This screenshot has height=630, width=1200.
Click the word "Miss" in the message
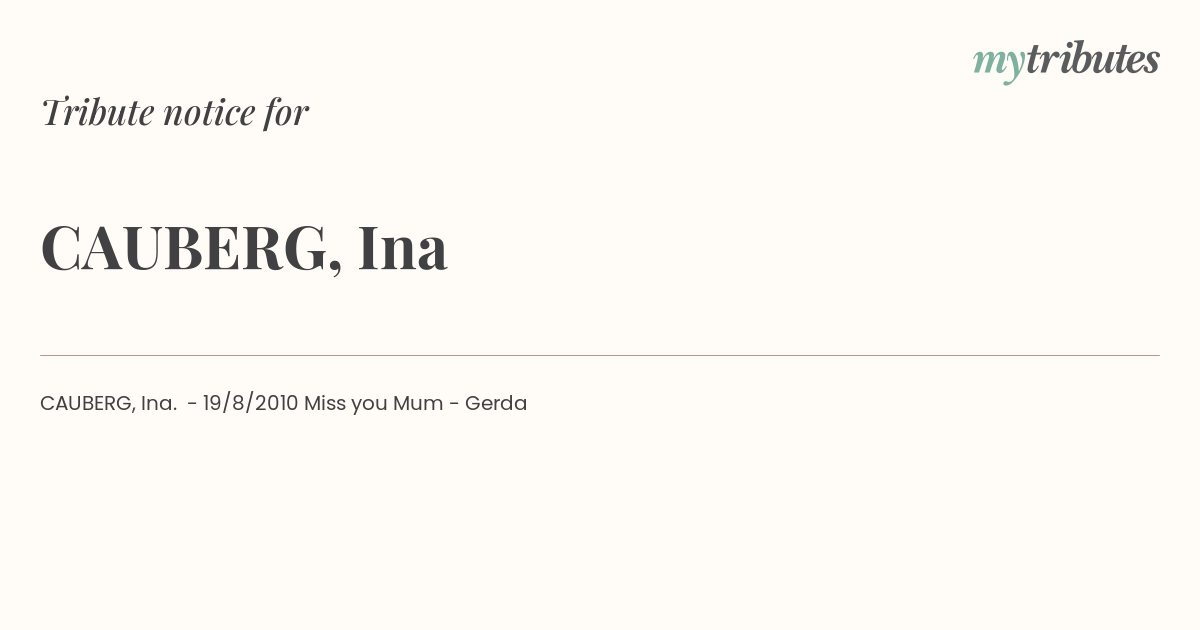[324, 403]
